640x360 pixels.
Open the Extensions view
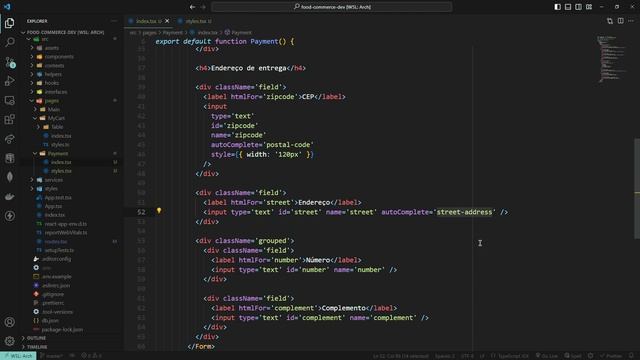click(x=9, y=119)
